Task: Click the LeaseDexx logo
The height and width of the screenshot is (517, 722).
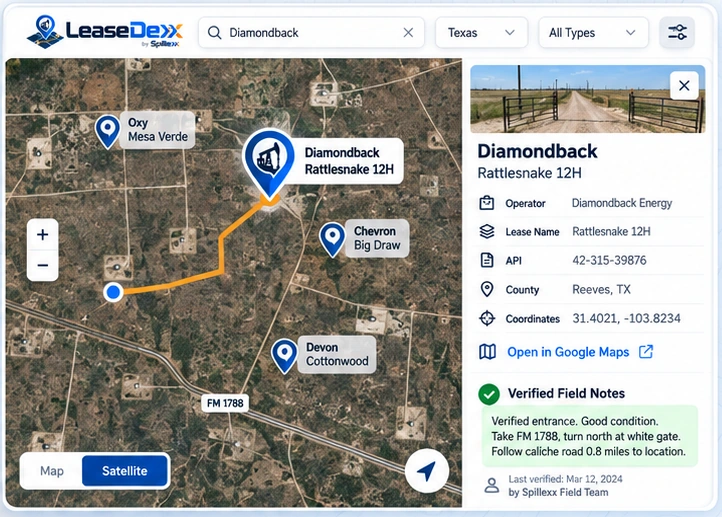Action: tap(105, 32)
